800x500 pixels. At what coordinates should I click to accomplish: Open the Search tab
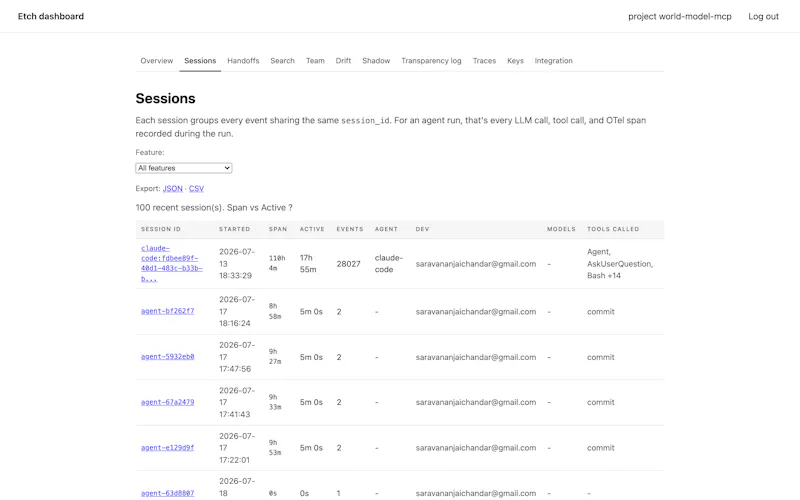(x=282, y=61)
